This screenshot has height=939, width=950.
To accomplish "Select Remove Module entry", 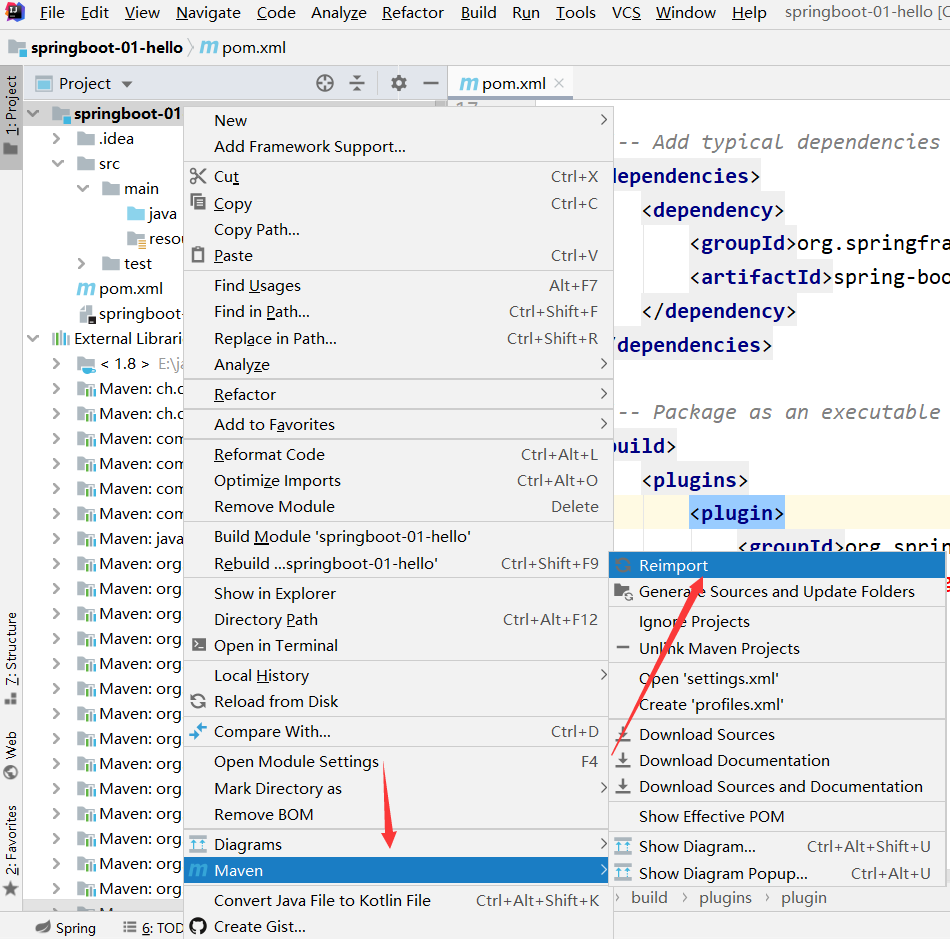I will pyautogui.click(x=398, y=506).
